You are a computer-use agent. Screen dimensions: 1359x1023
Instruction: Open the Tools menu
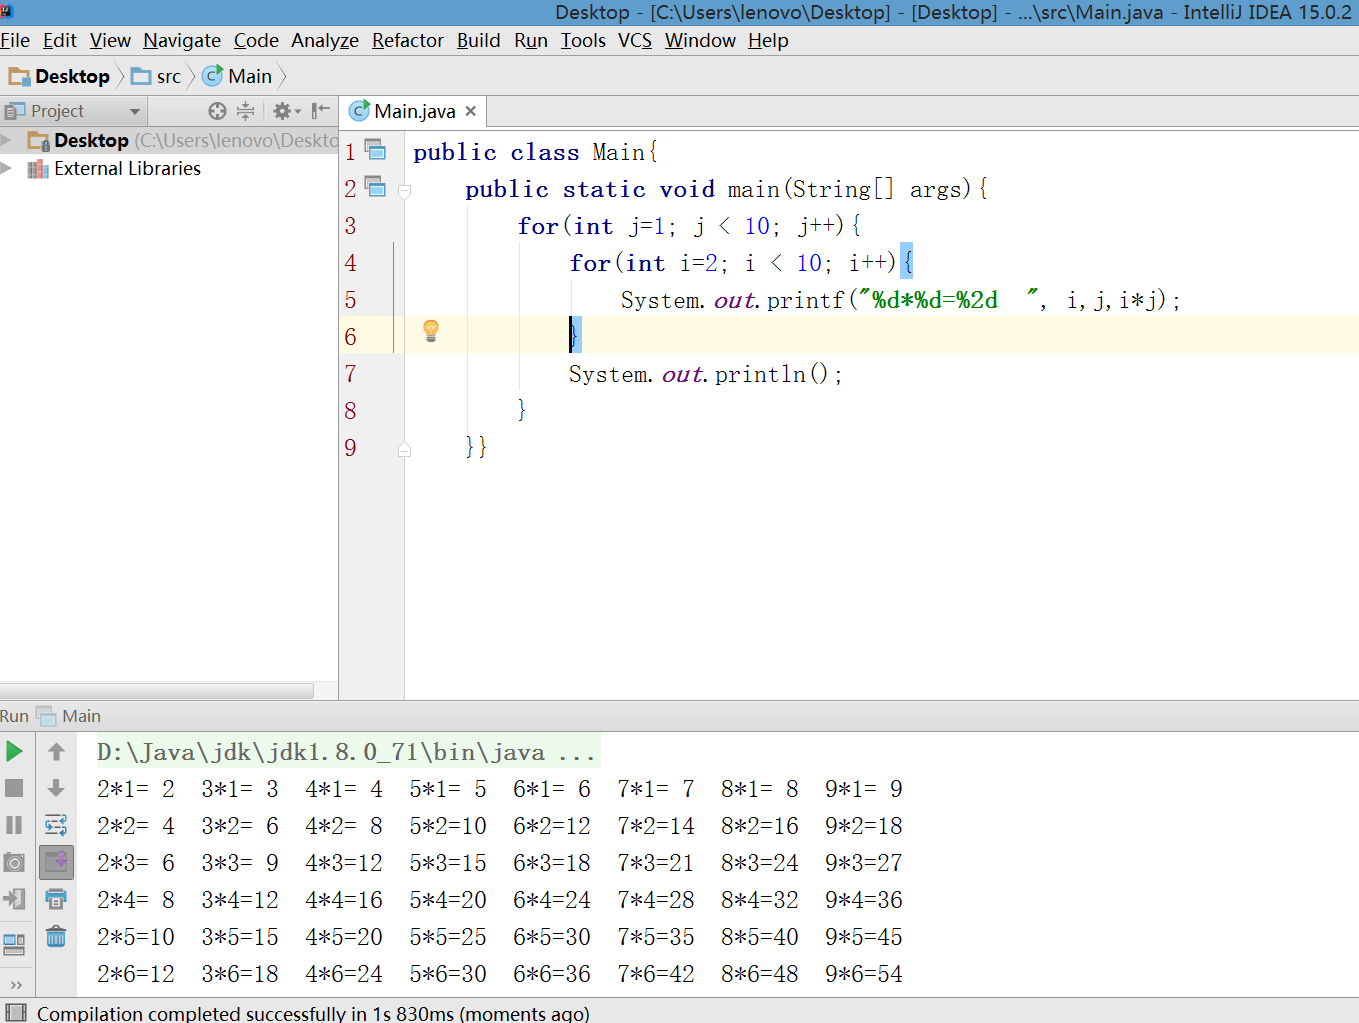pyautogui.click(x=583, y=40)
